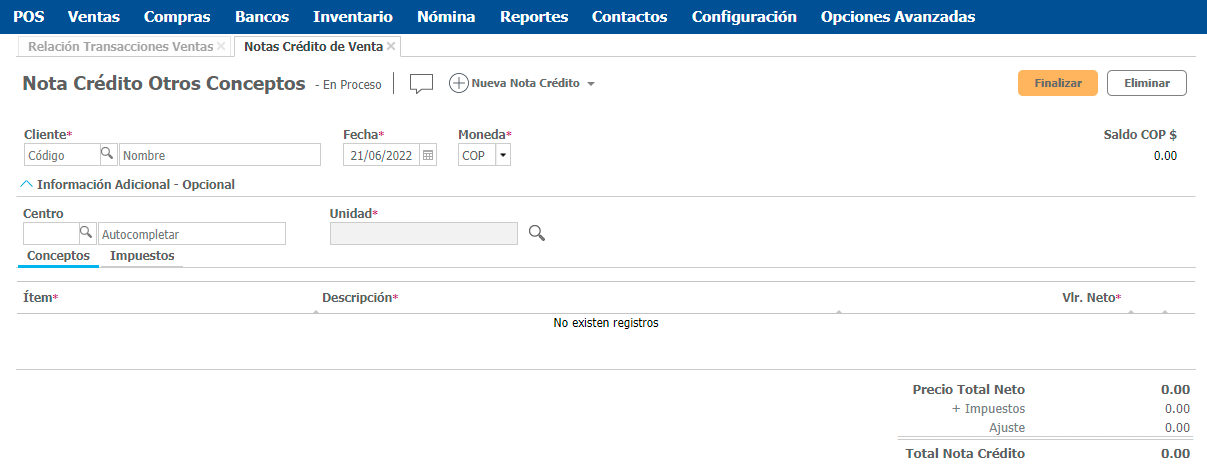
Task: Click the Cliente Nombre input field
Action: 220,155
